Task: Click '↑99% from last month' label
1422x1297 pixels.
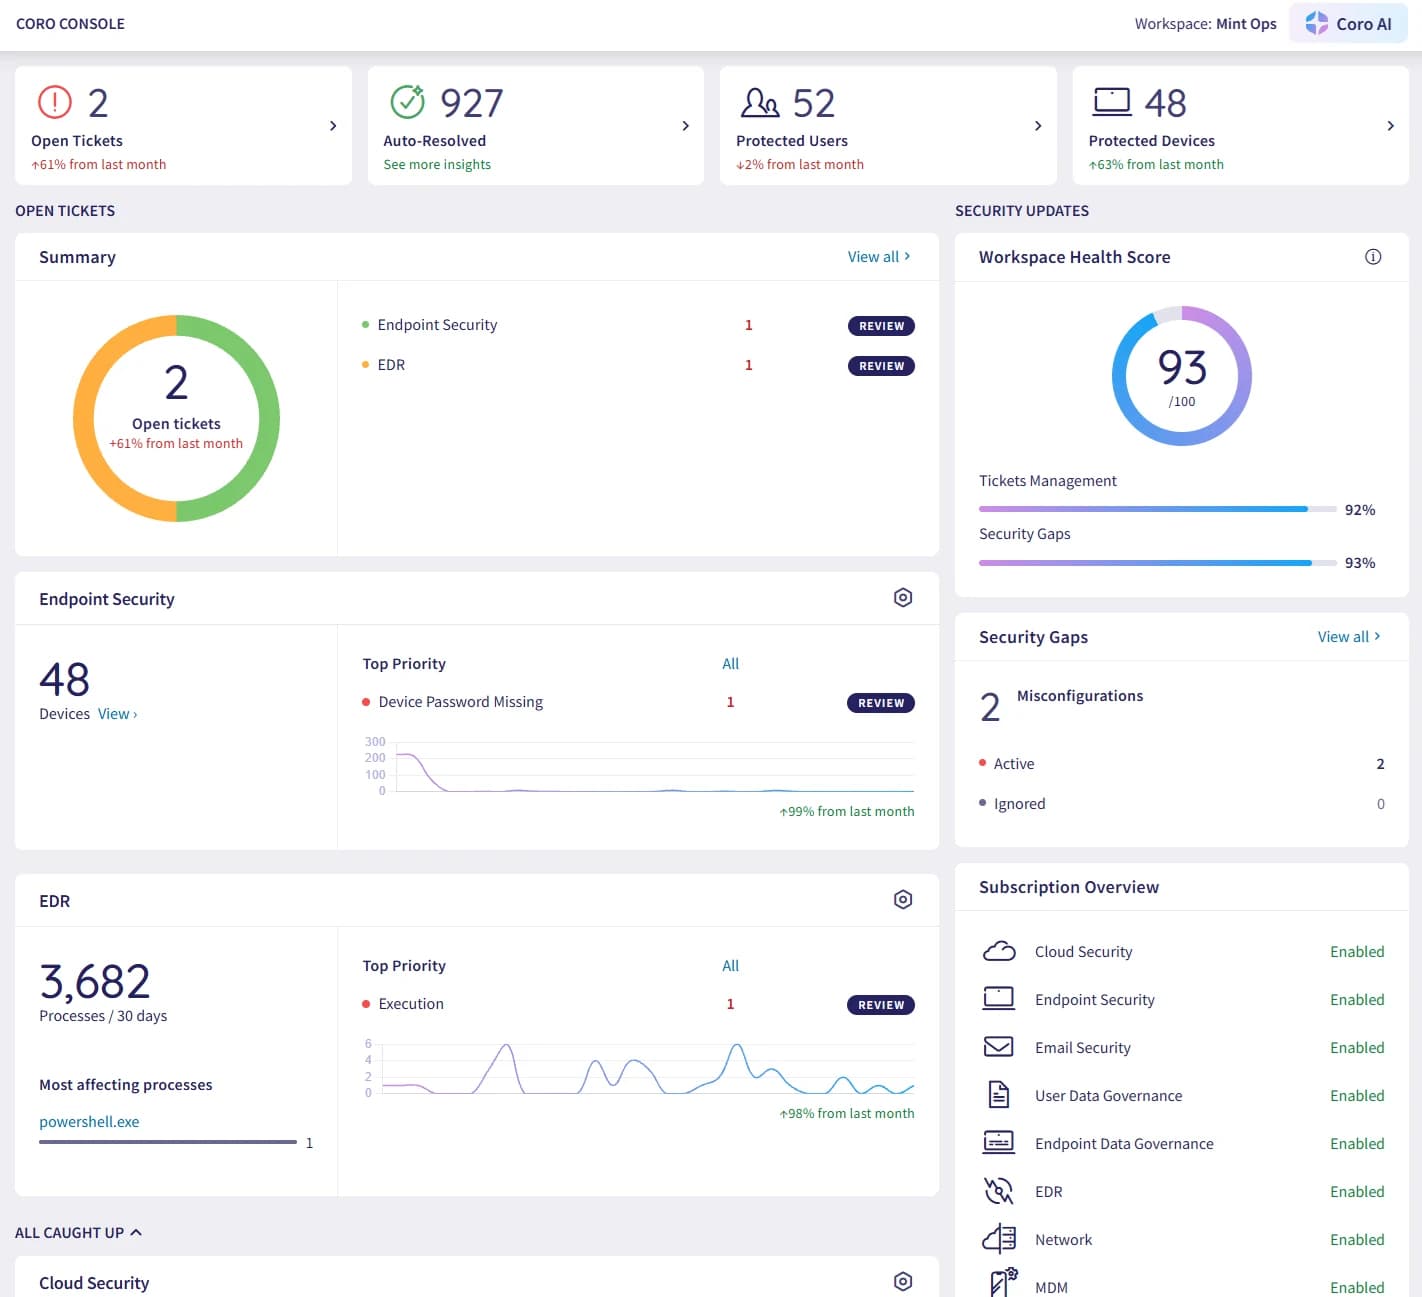Action: click(847, 812)
